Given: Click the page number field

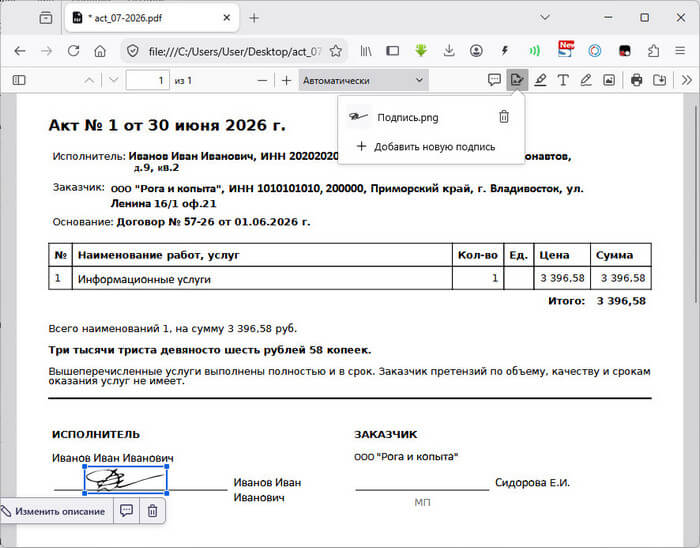Looking at the screenshot, I should [x=147, y=80].
